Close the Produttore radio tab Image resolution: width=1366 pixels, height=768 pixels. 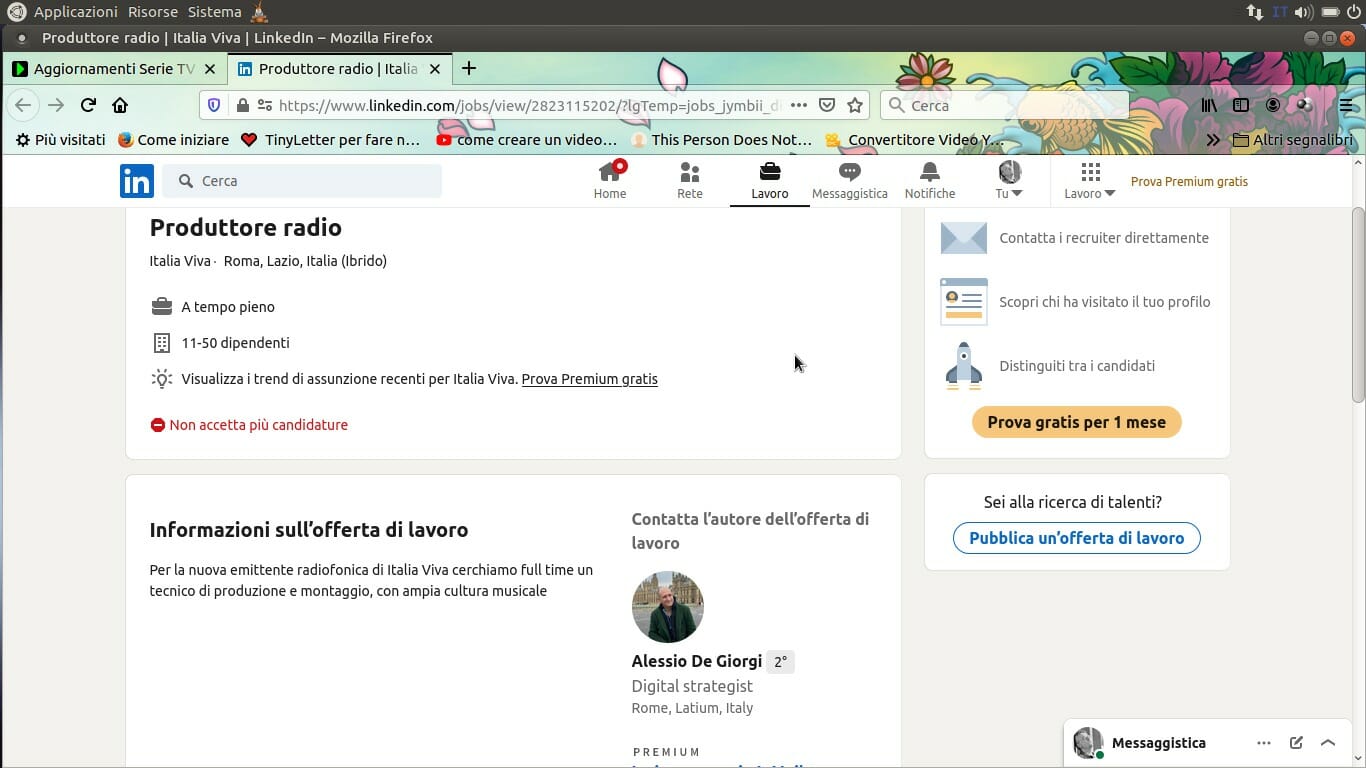tap(435, 69)
